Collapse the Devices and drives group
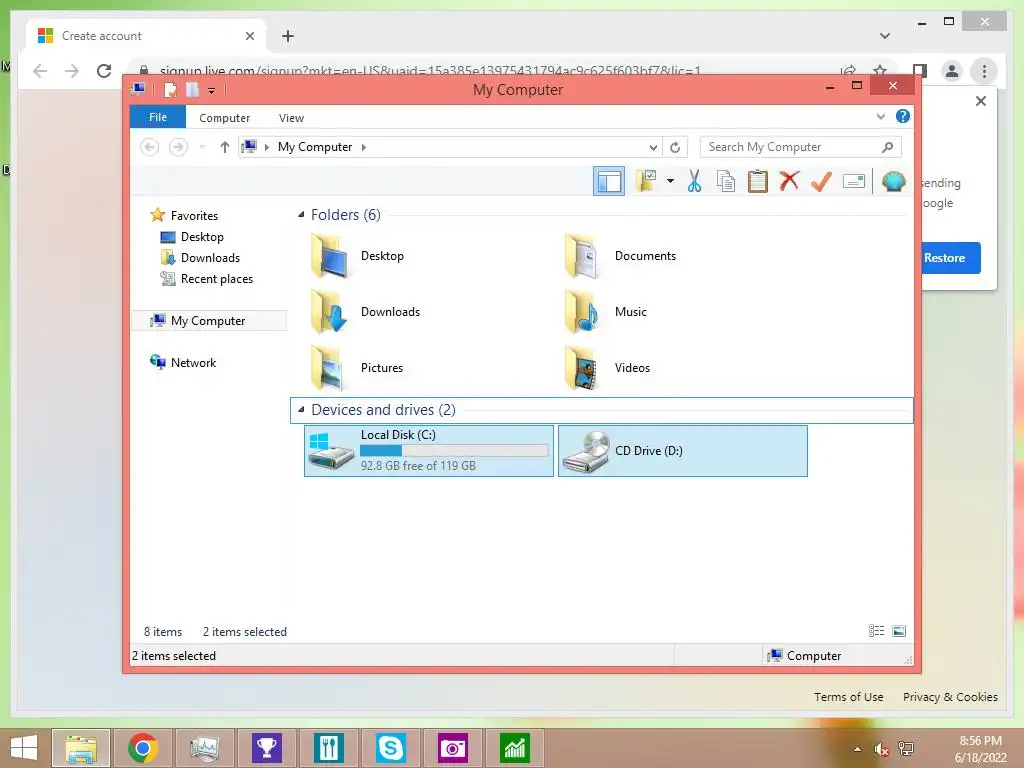 coord(301,409)
